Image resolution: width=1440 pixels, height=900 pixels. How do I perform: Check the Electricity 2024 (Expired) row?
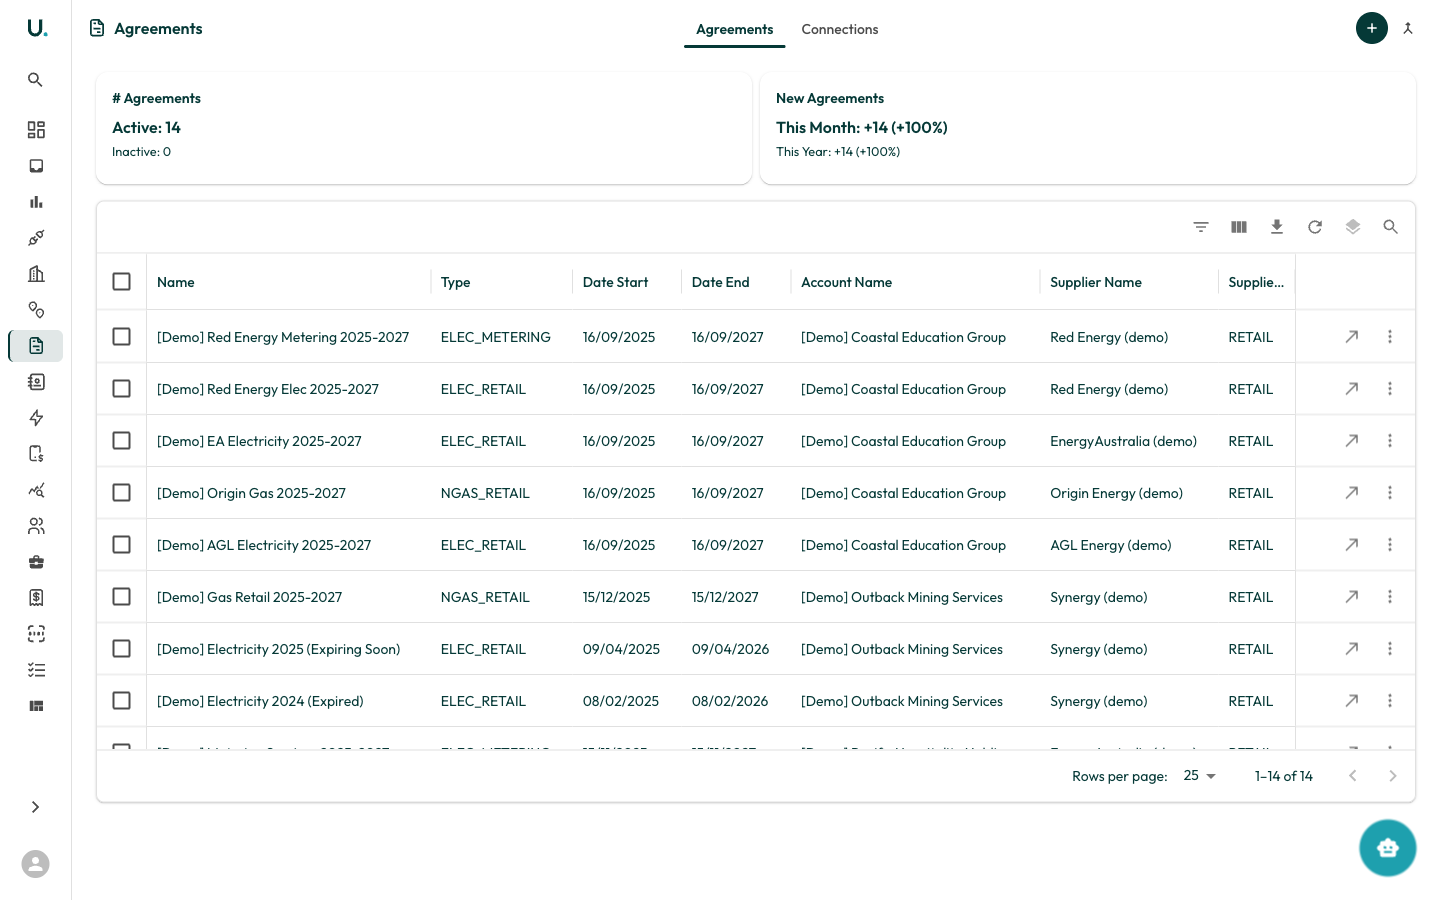point(122,701)
